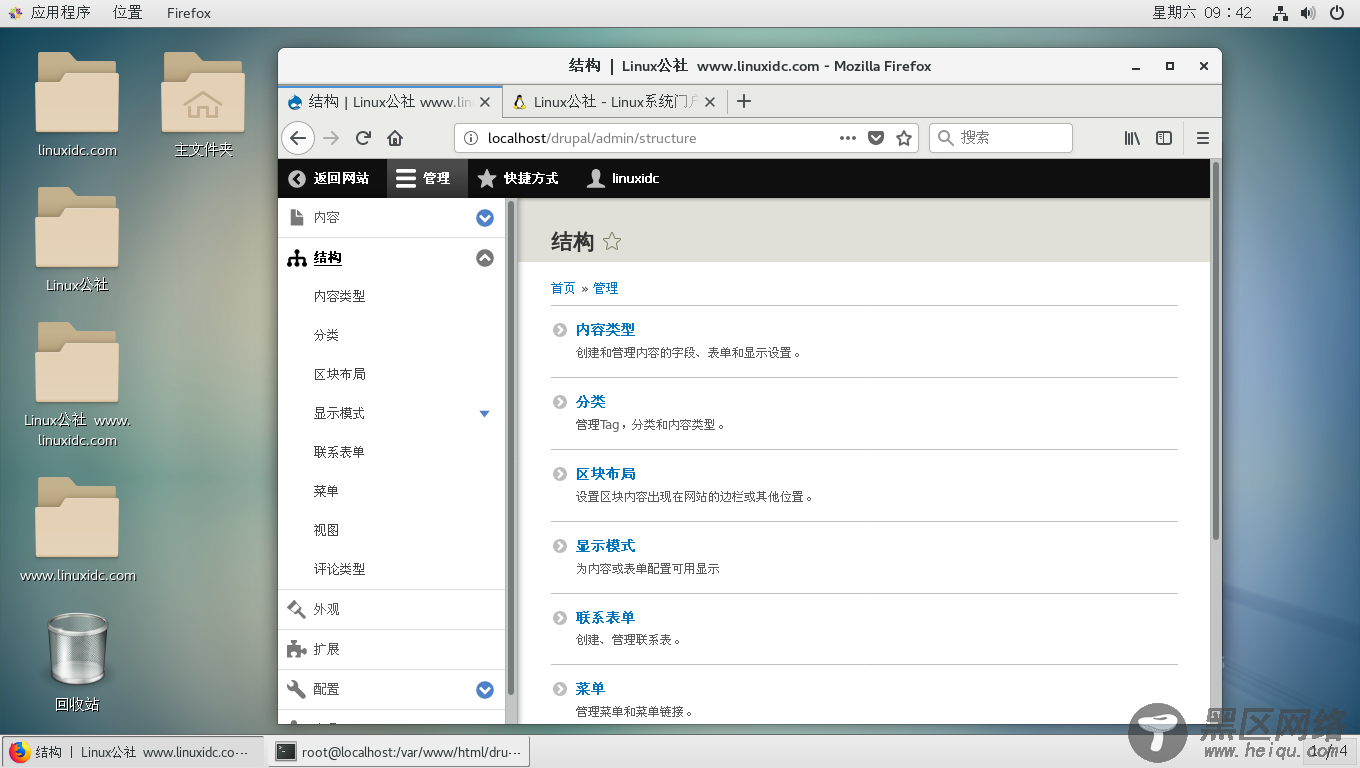
Task: Open the linuxidc.com desktop folder
Action: [77, 105]
